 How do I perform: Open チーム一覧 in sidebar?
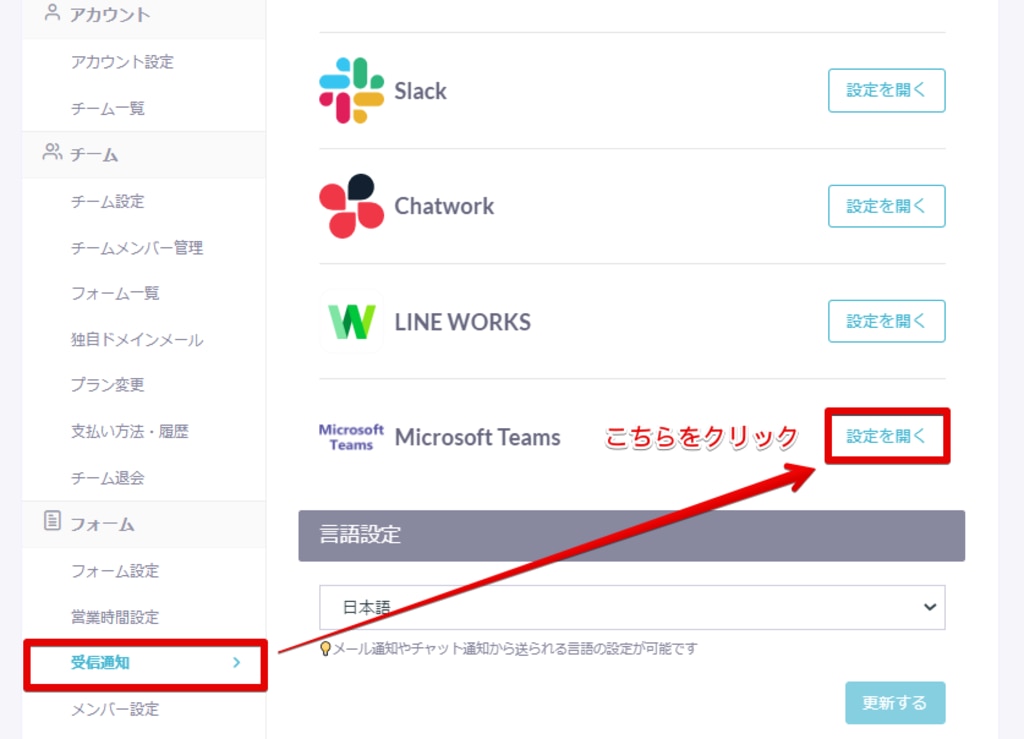coord(108,108)
